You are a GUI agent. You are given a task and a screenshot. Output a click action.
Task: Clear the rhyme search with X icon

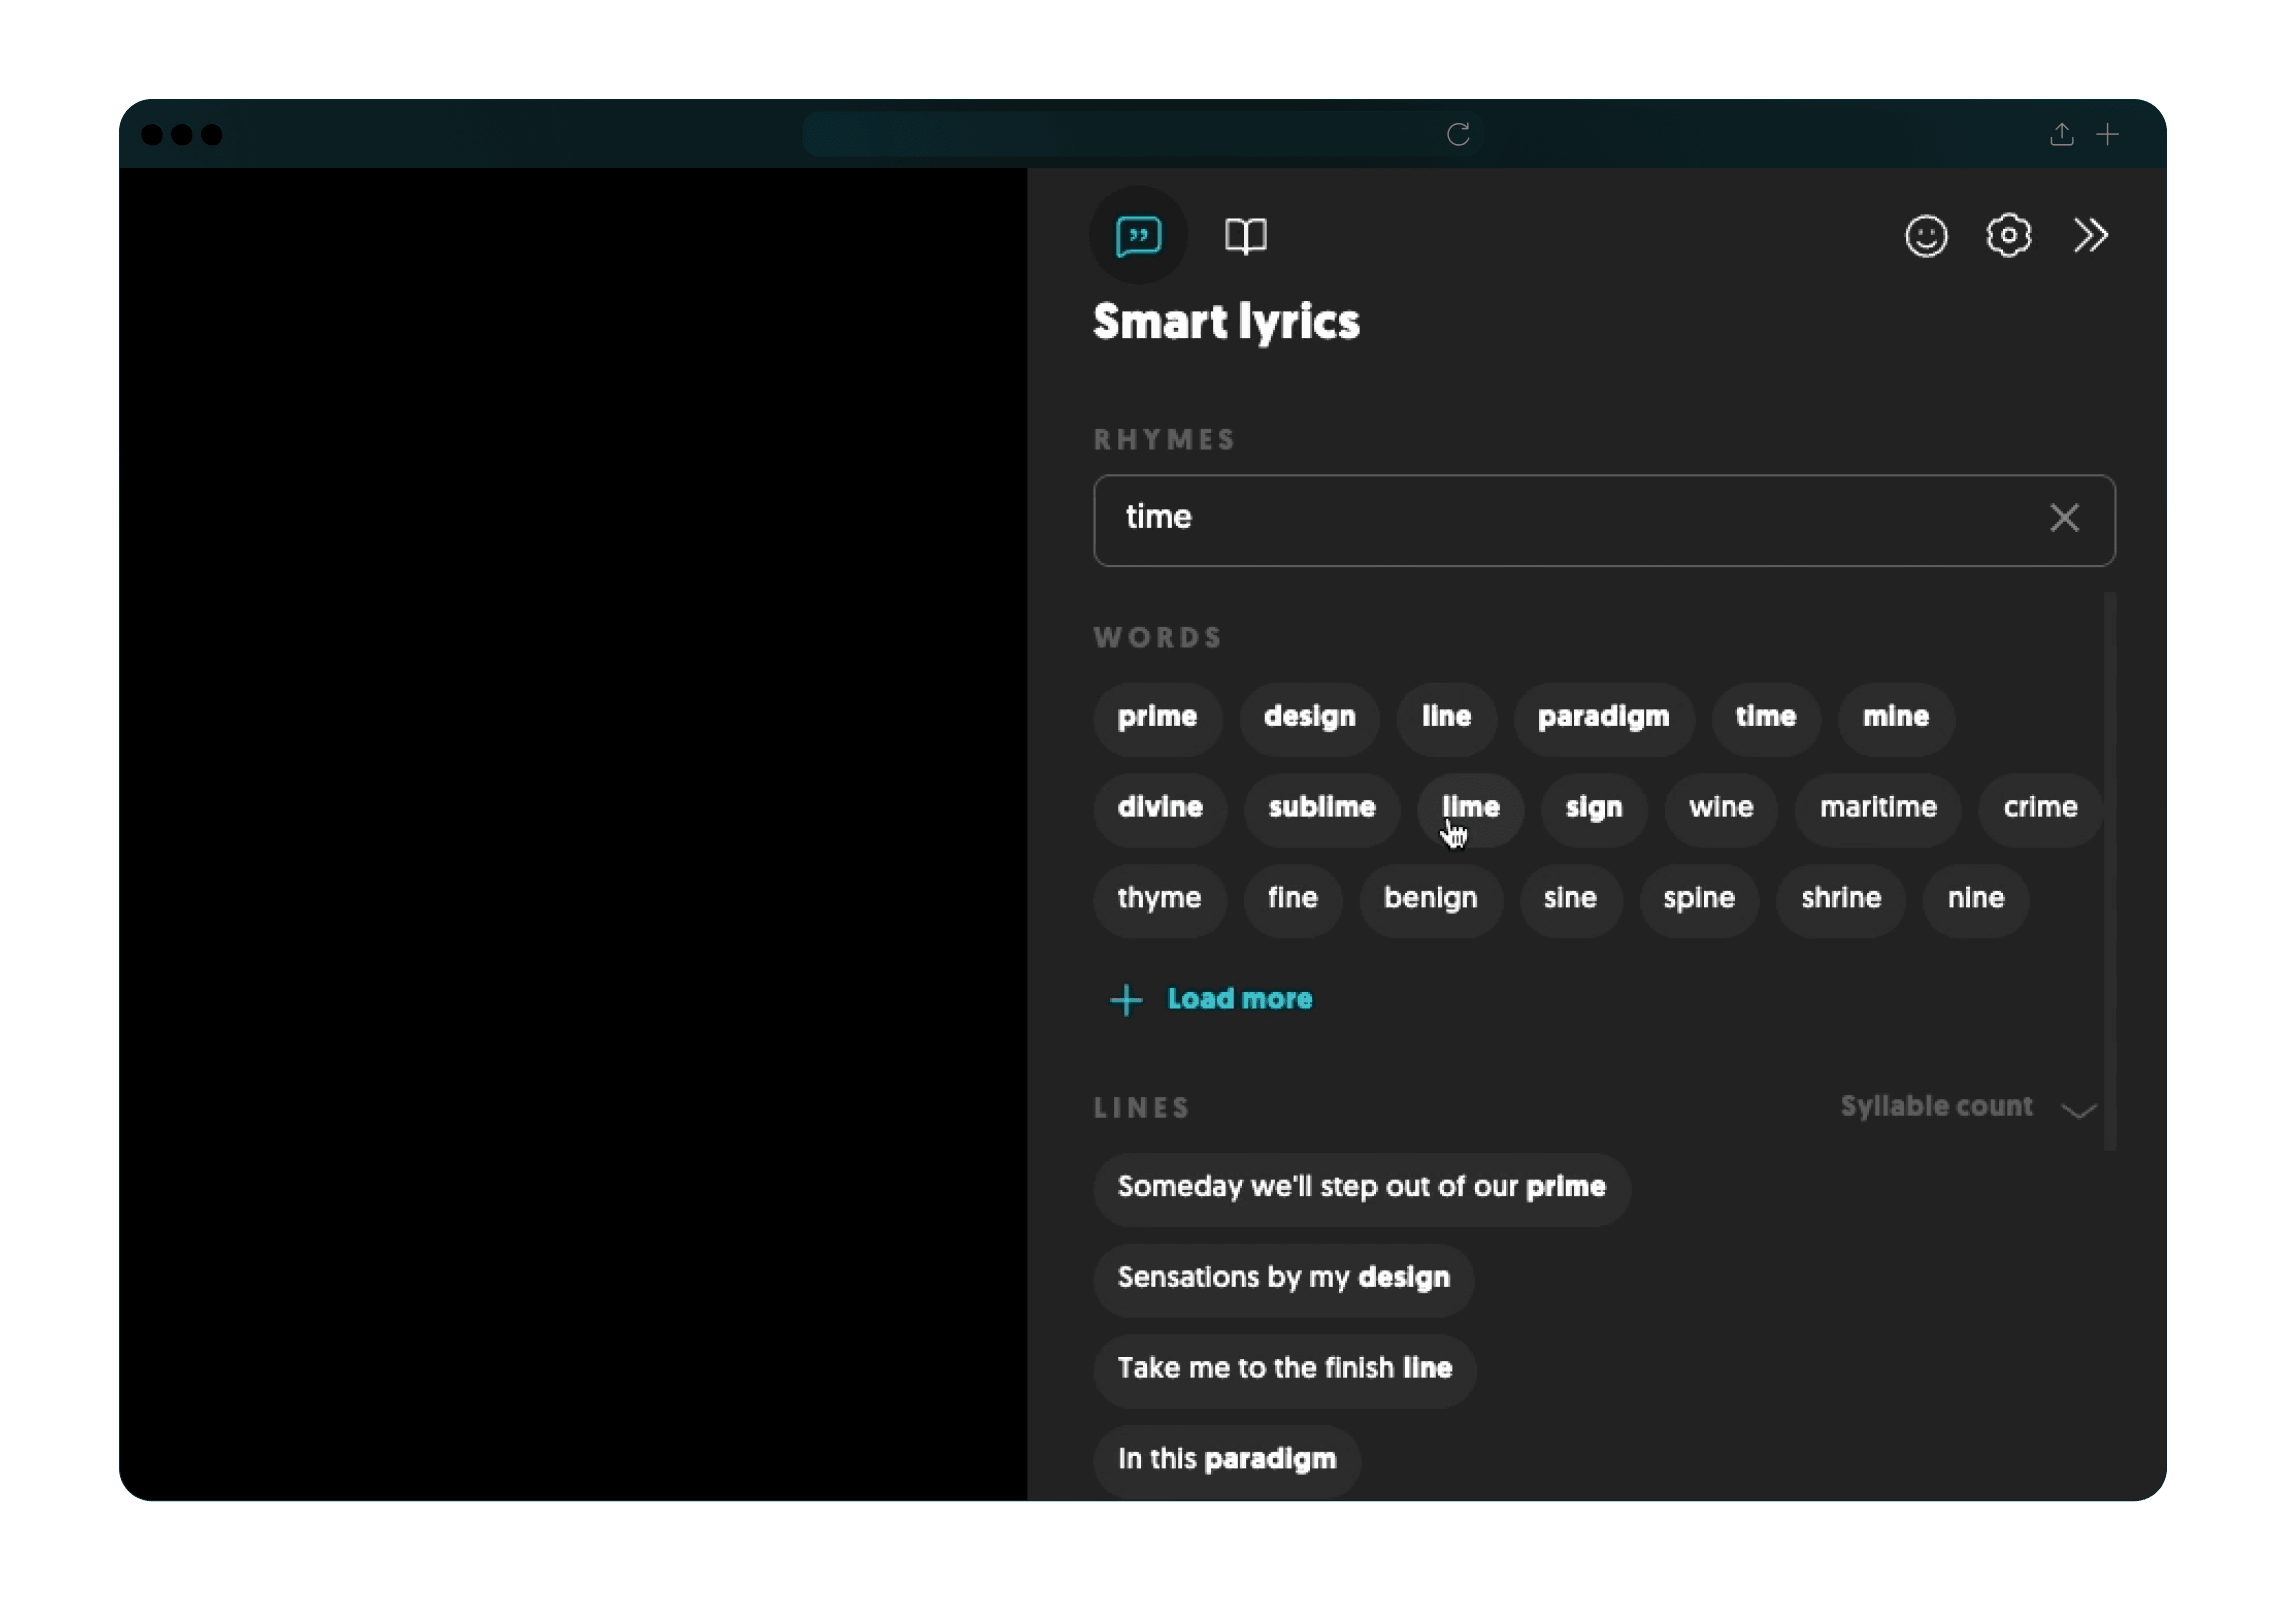coord(2064,518)
